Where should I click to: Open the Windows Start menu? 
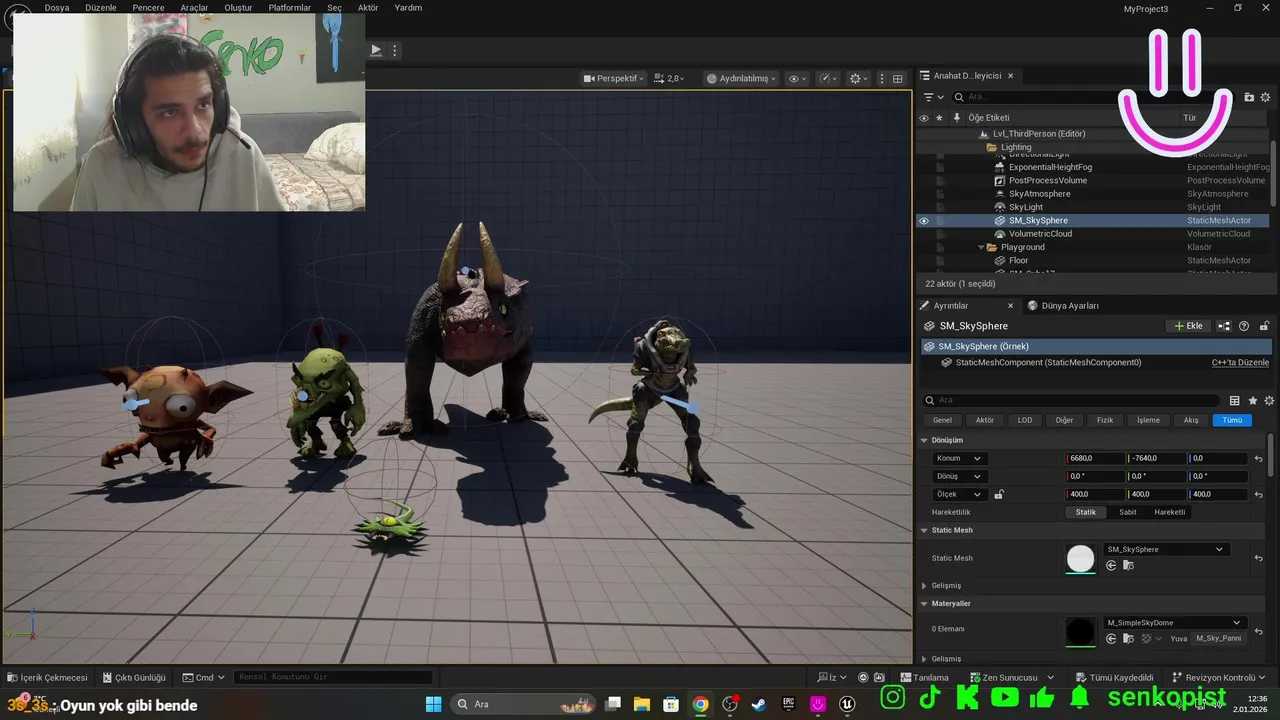tap(434, 704)
